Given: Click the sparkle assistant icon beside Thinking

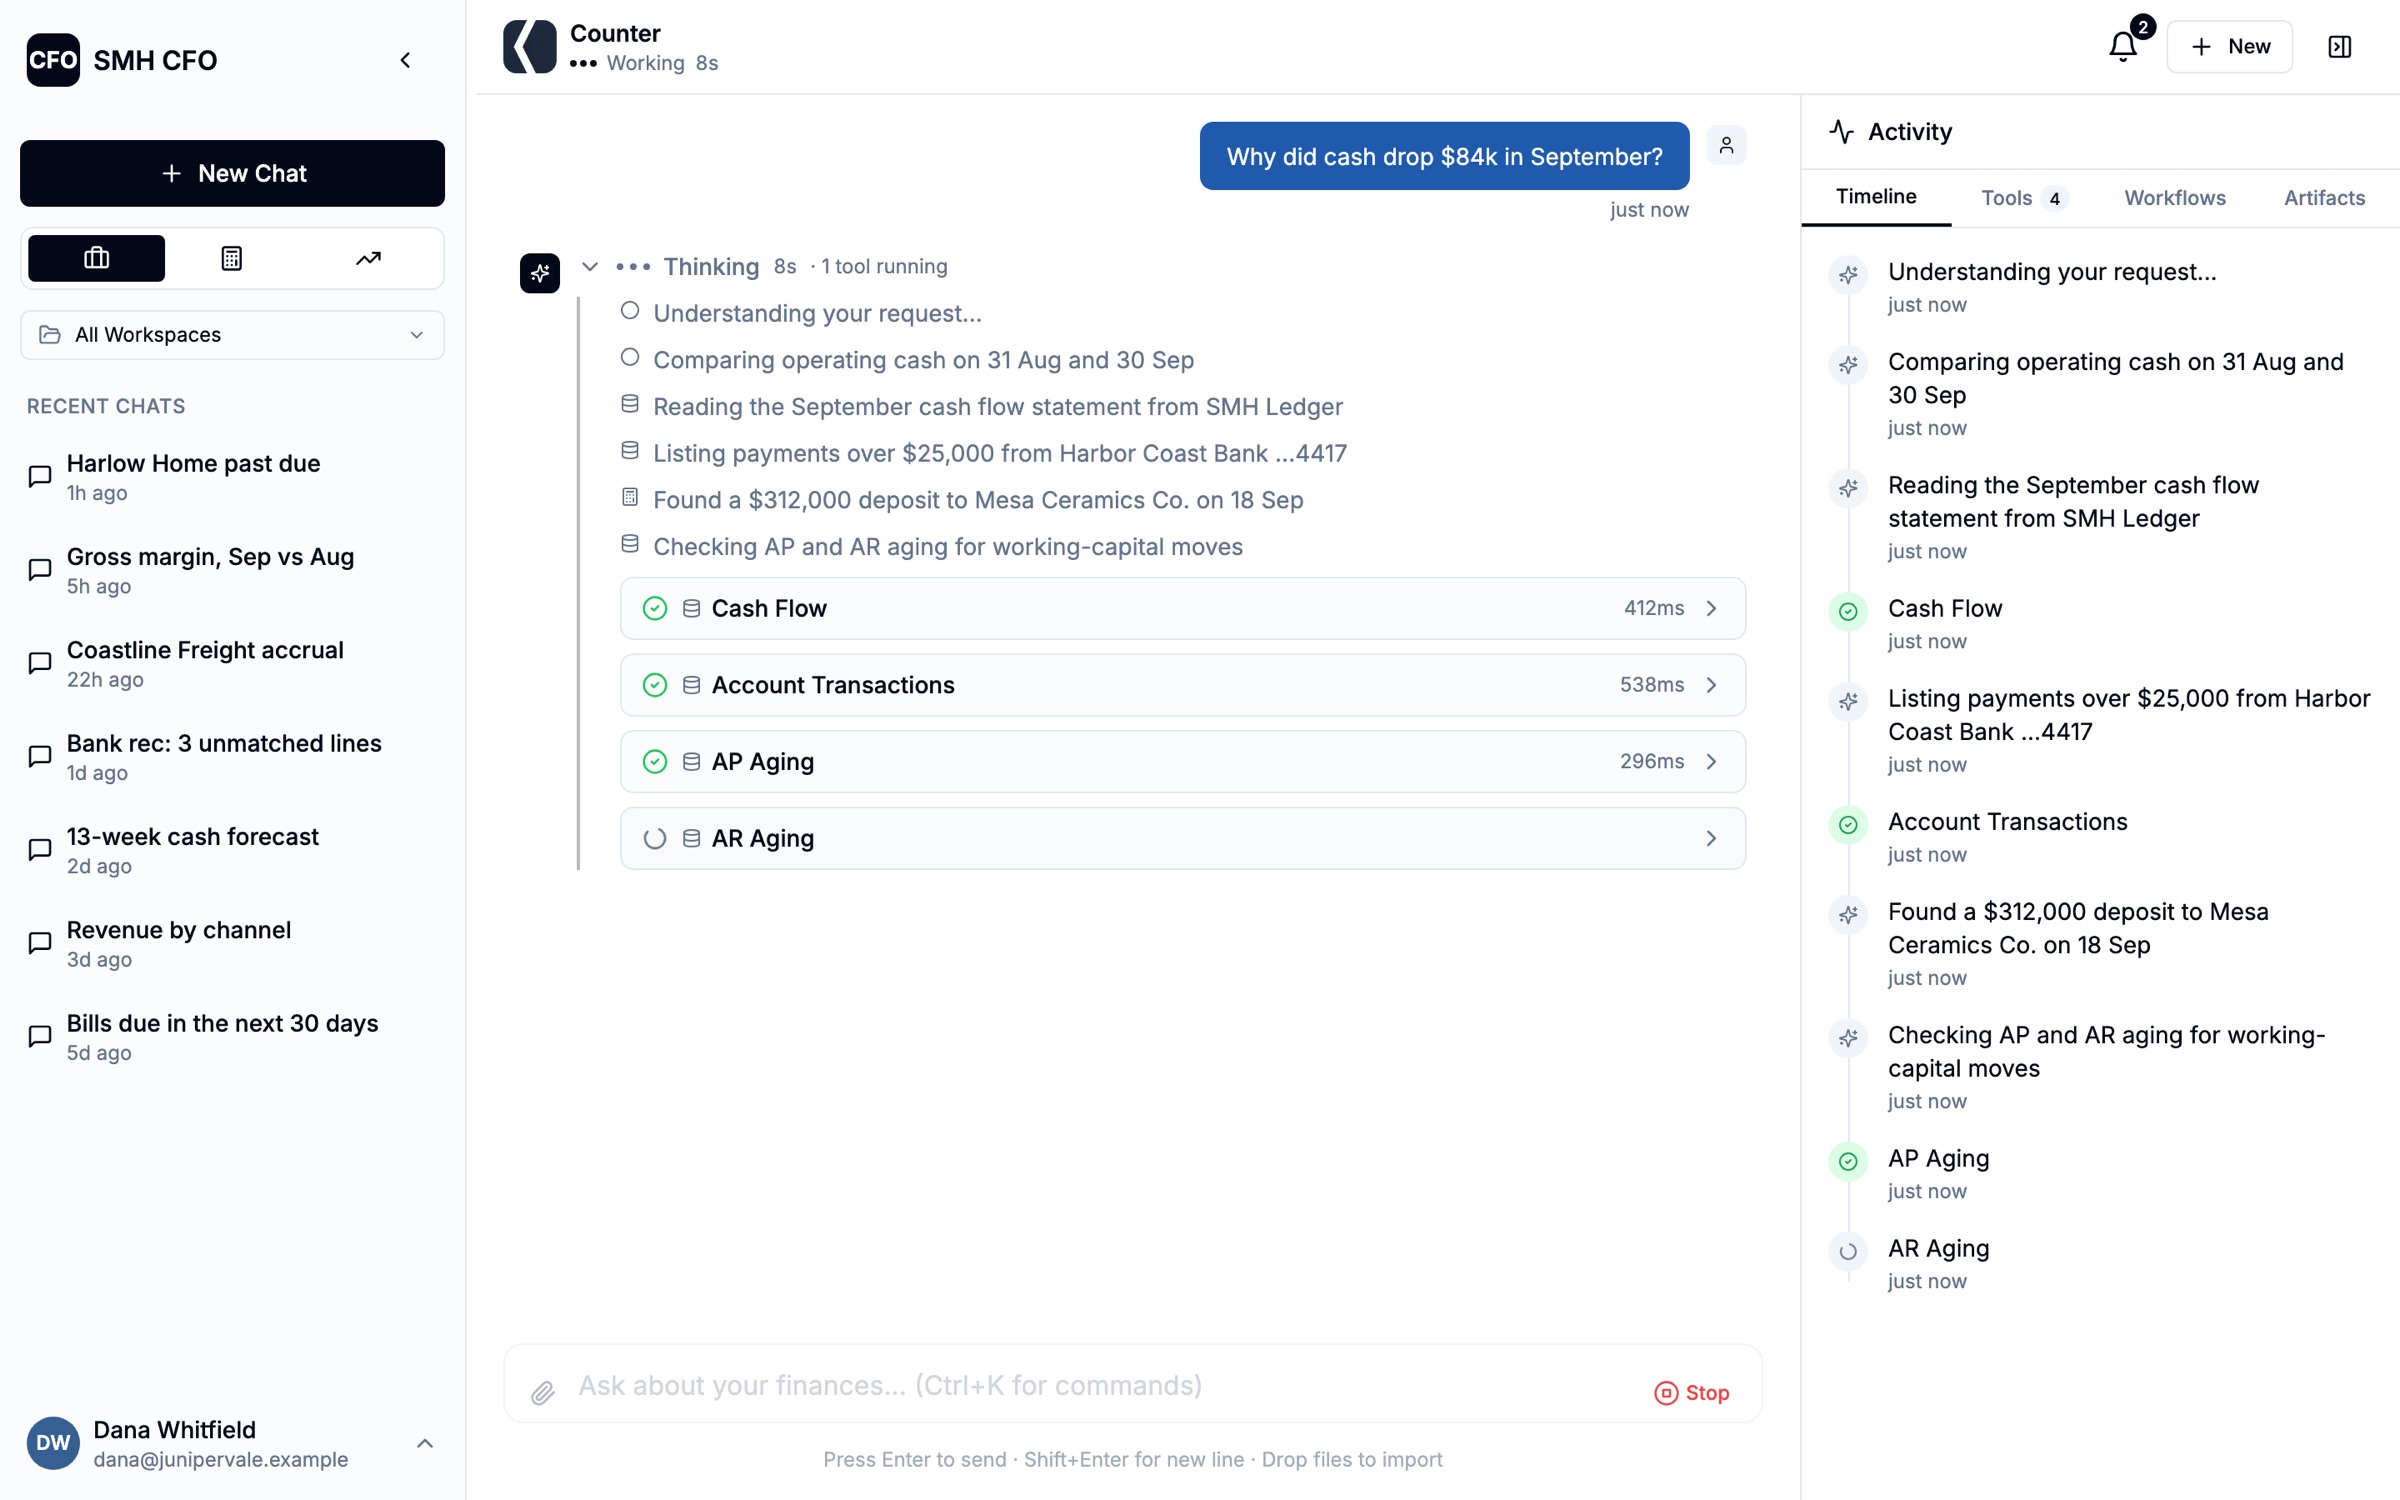Looking at the screenshot, I should 540,272.
